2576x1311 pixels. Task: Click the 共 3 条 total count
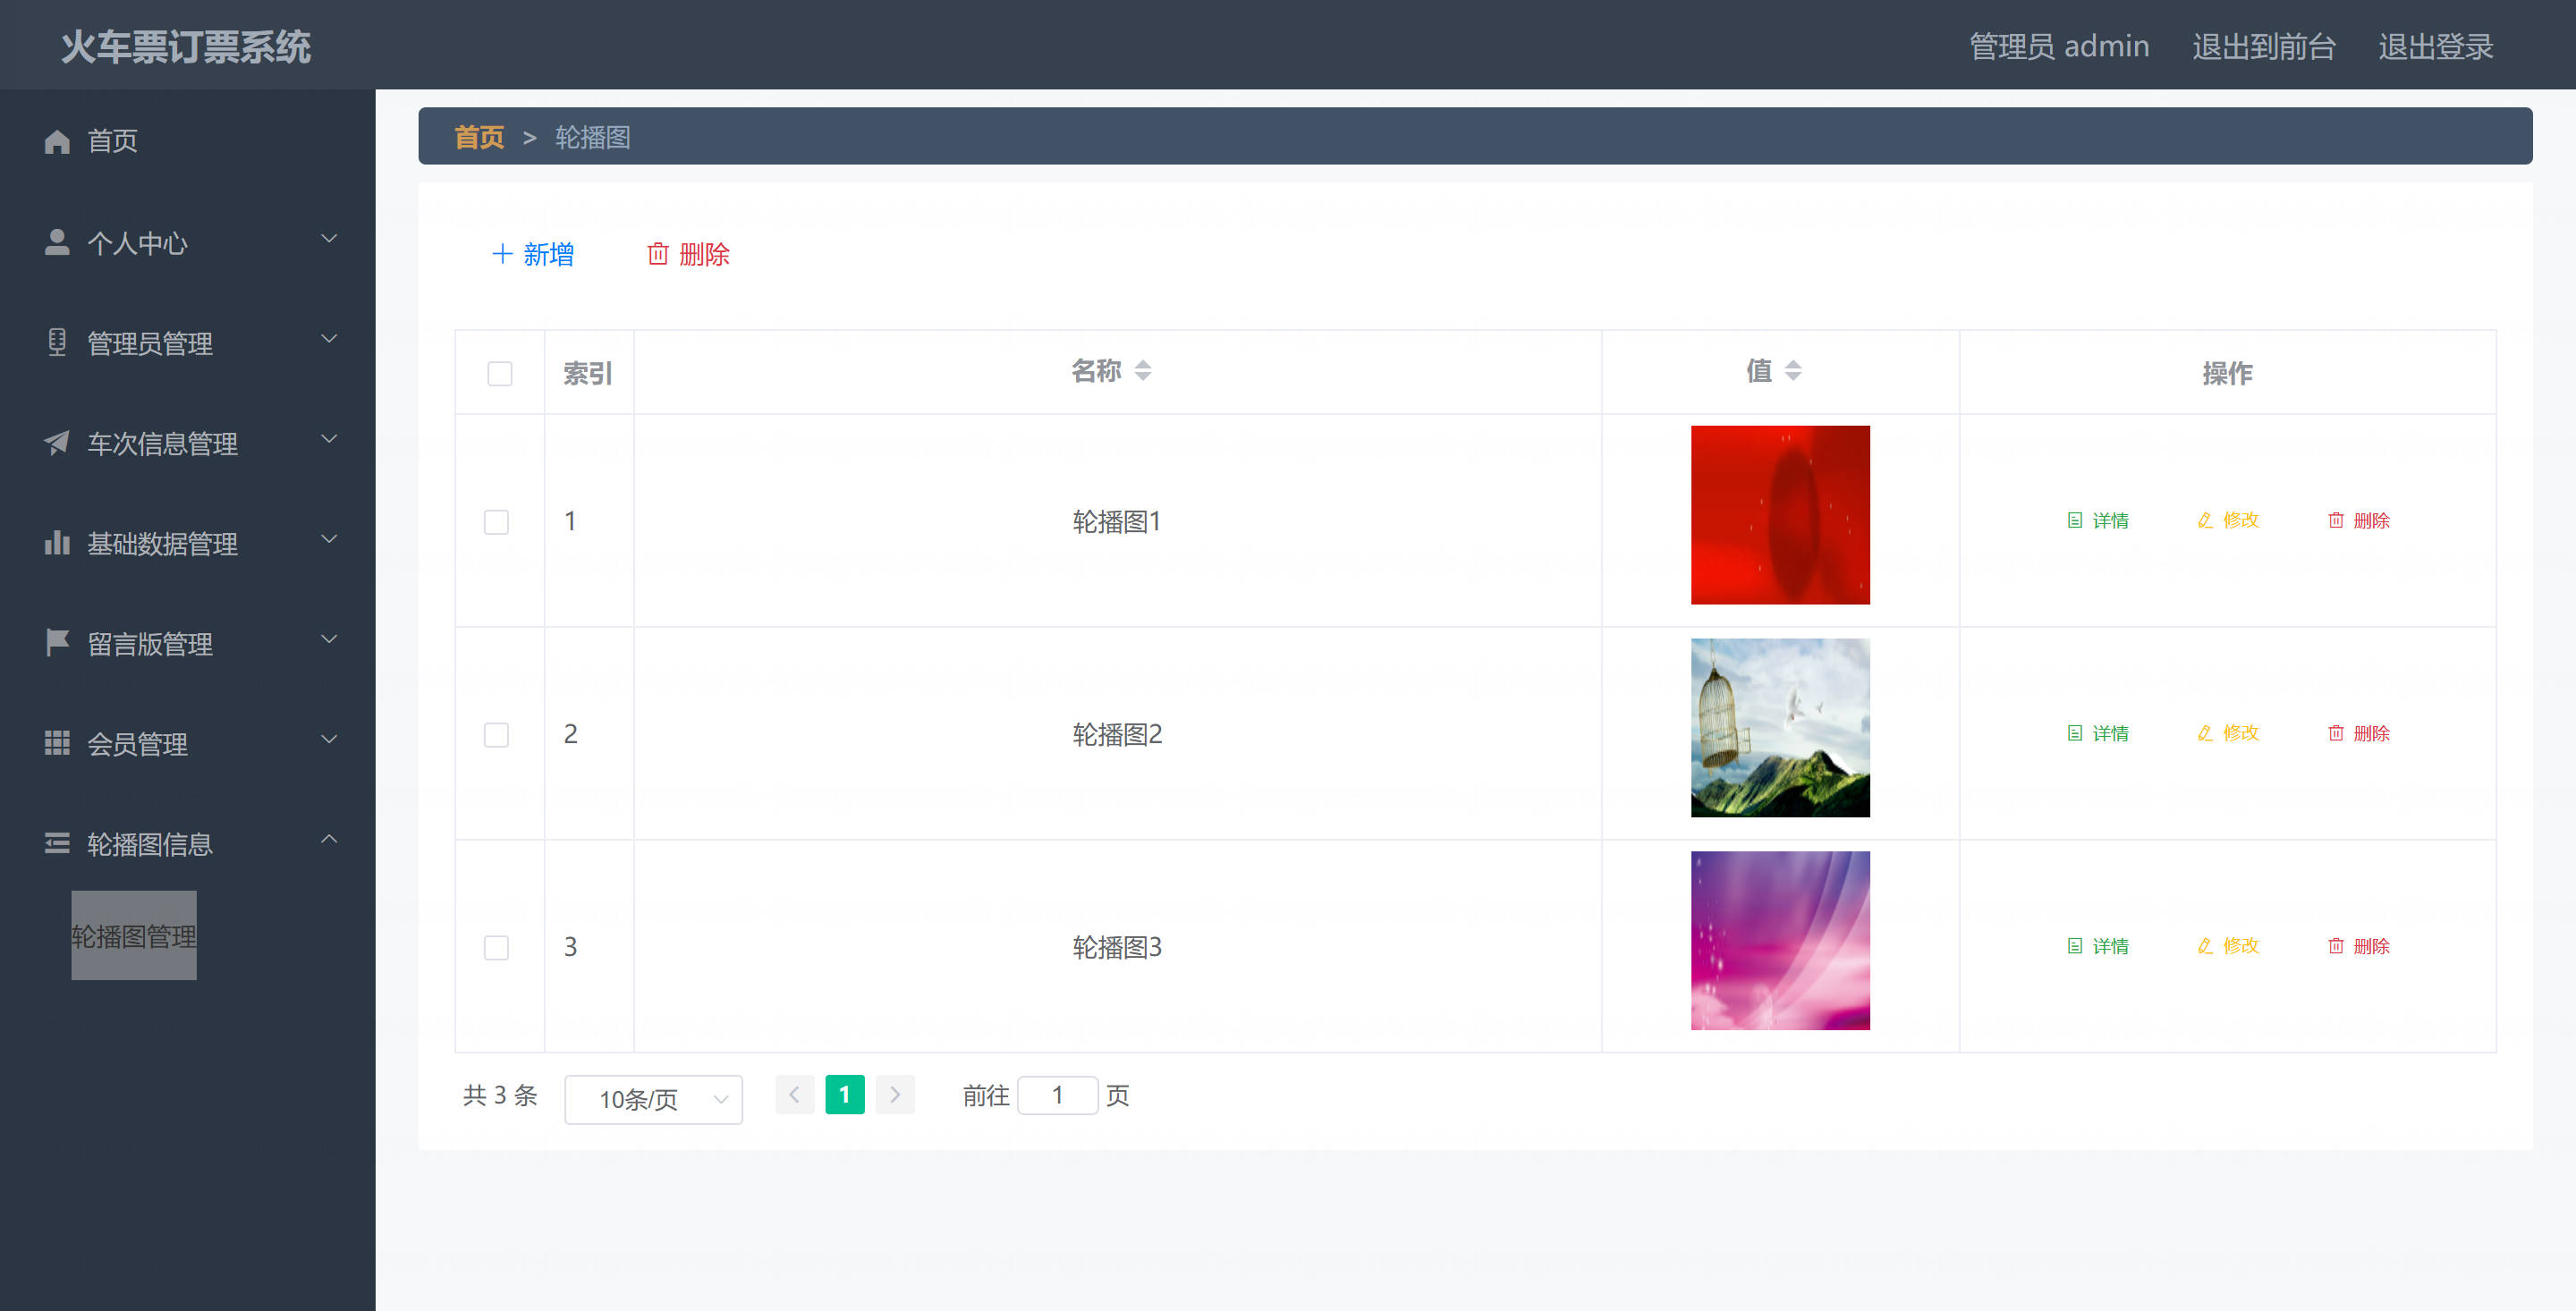pyautogui.click(x=500, y=1095)
